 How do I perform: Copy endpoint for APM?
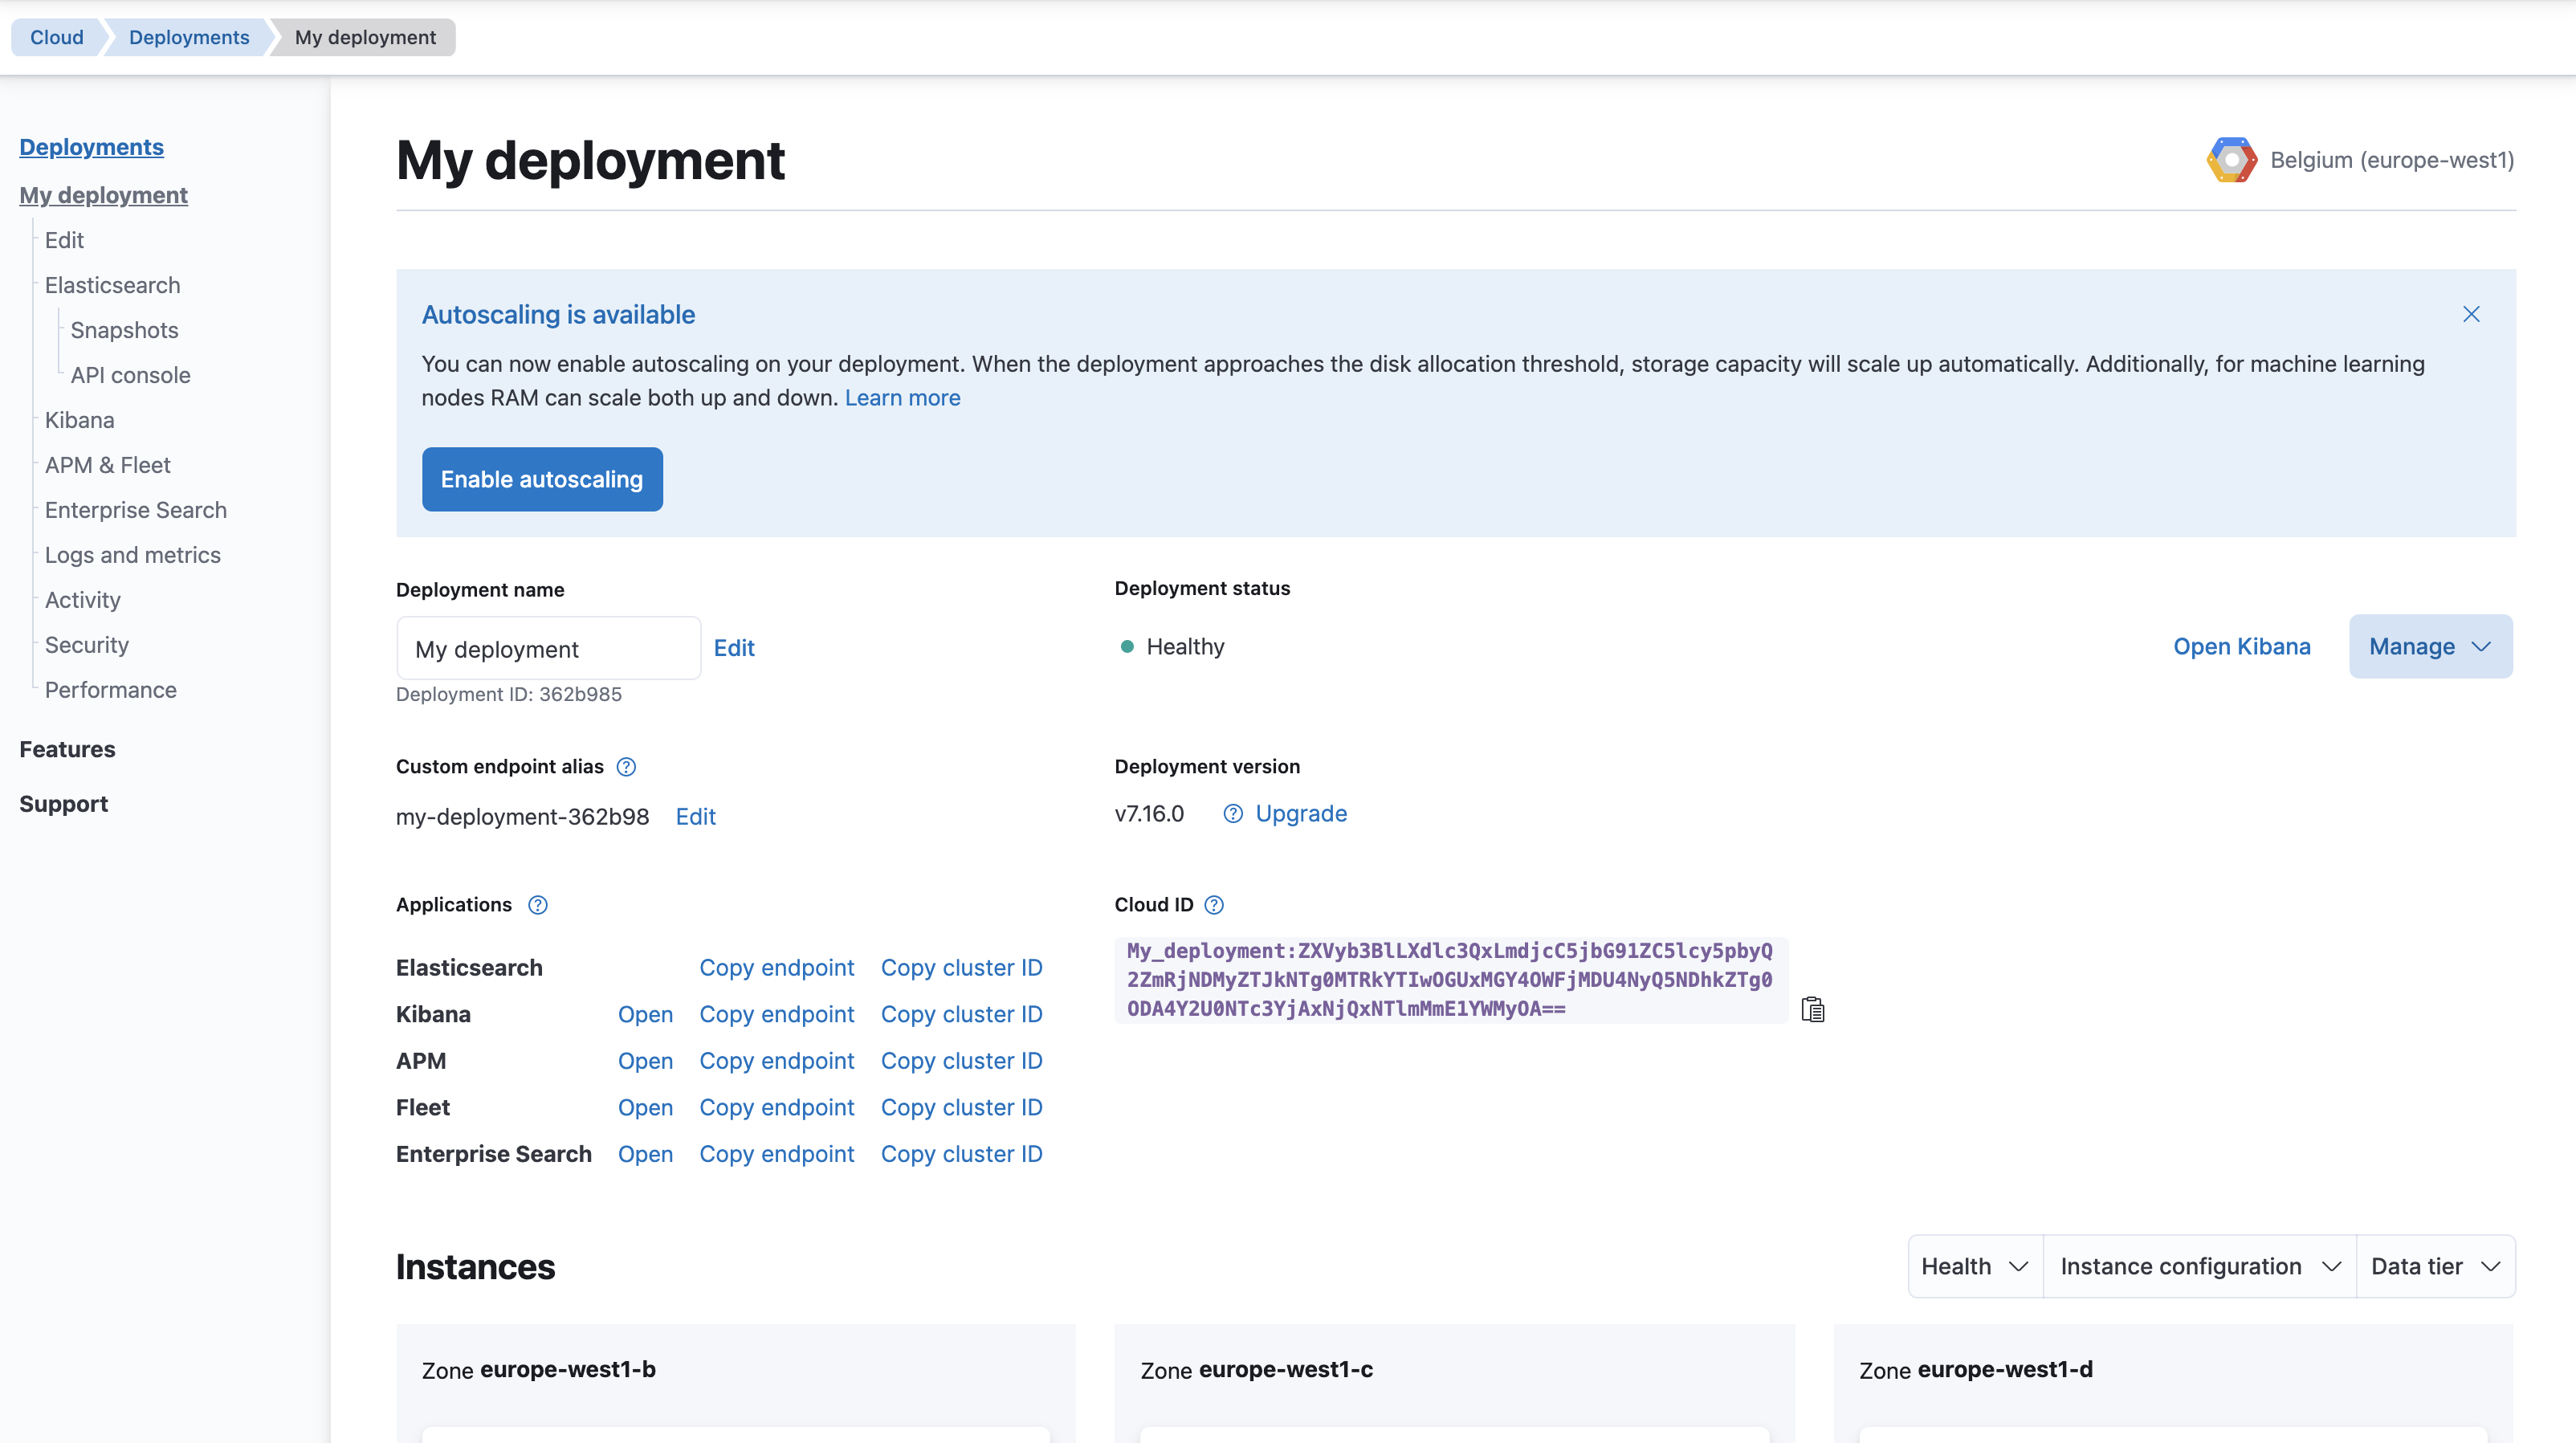(776, 1061)
